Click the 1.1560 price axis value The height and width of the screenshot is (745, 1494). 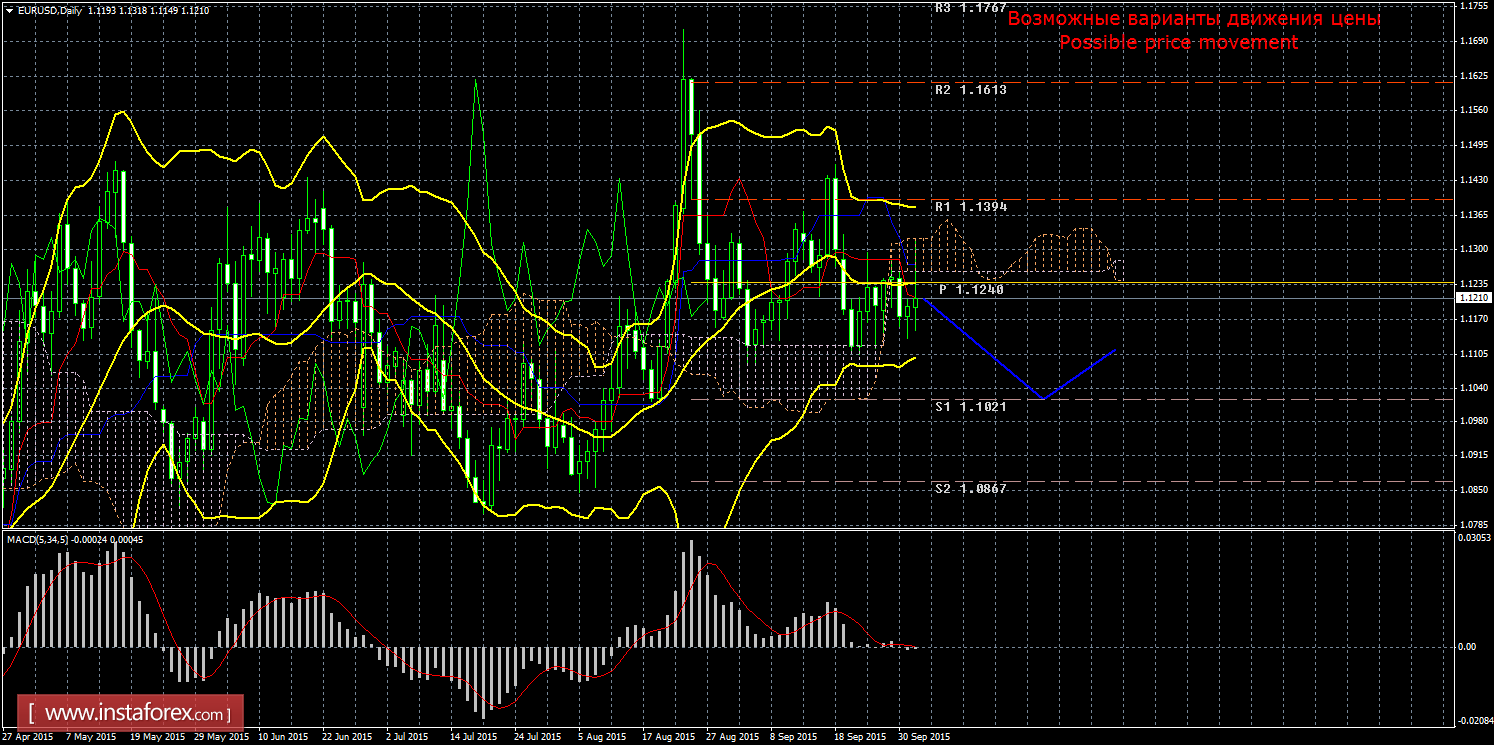[1473, 110]
